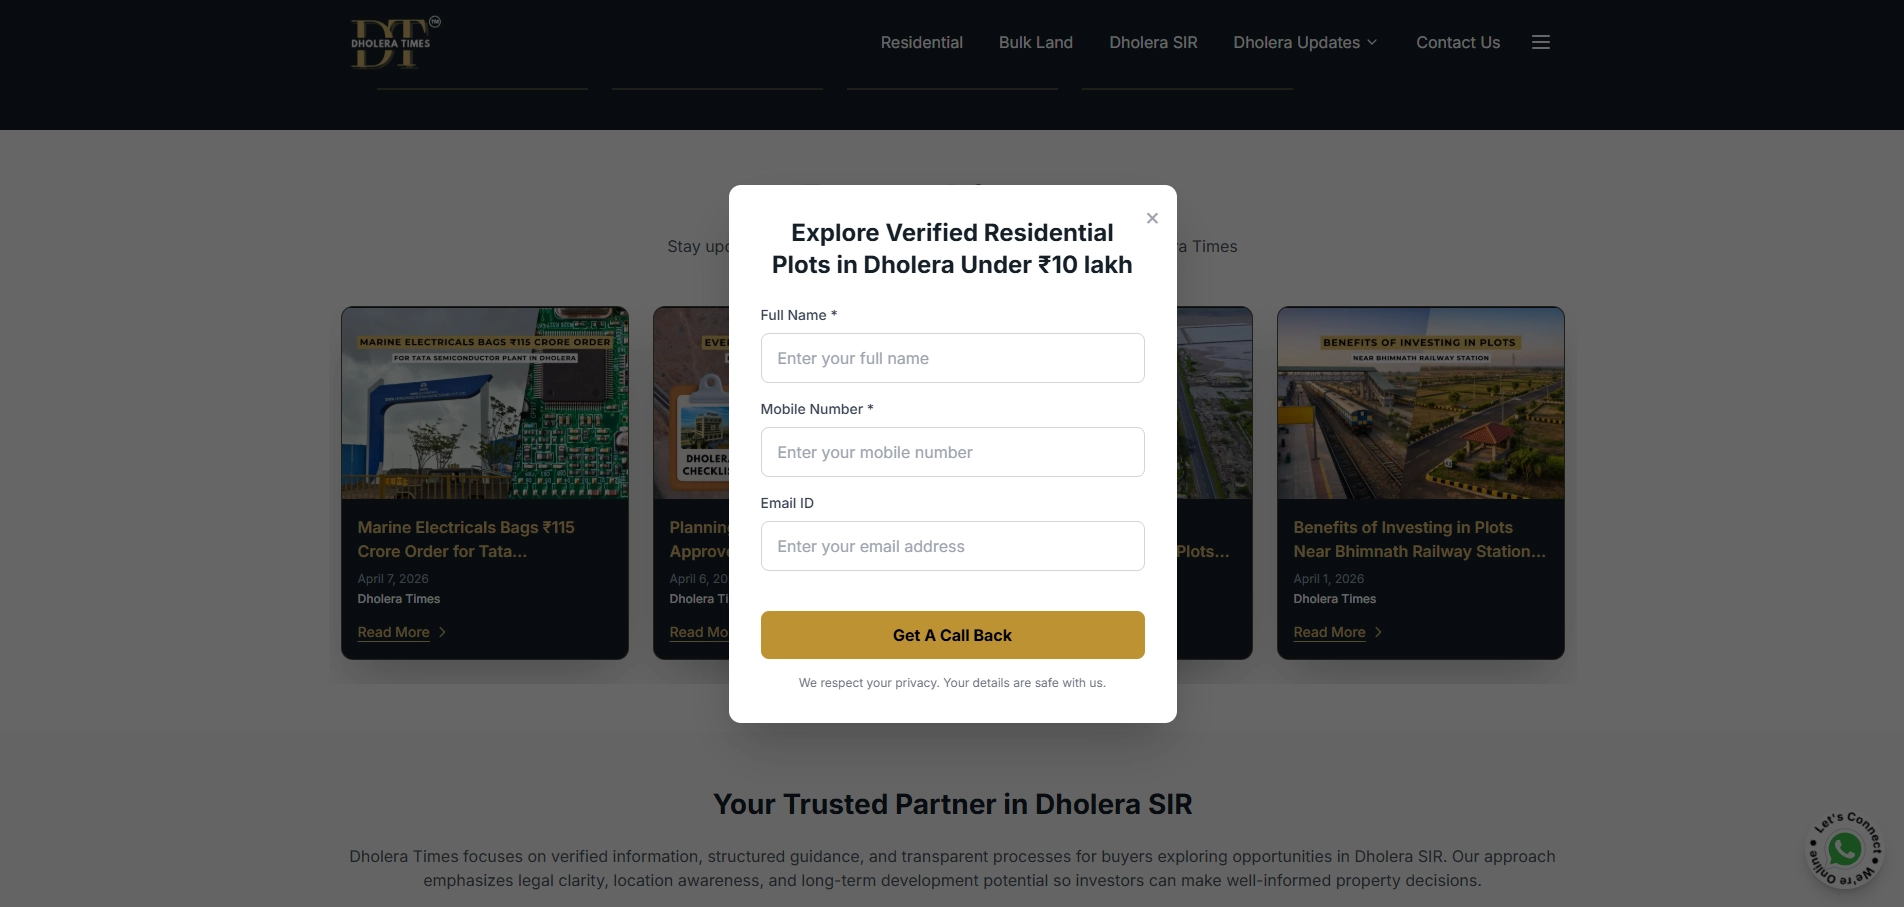Expand Dholera Updates dropdown chevron

[x=1372, y=42]
